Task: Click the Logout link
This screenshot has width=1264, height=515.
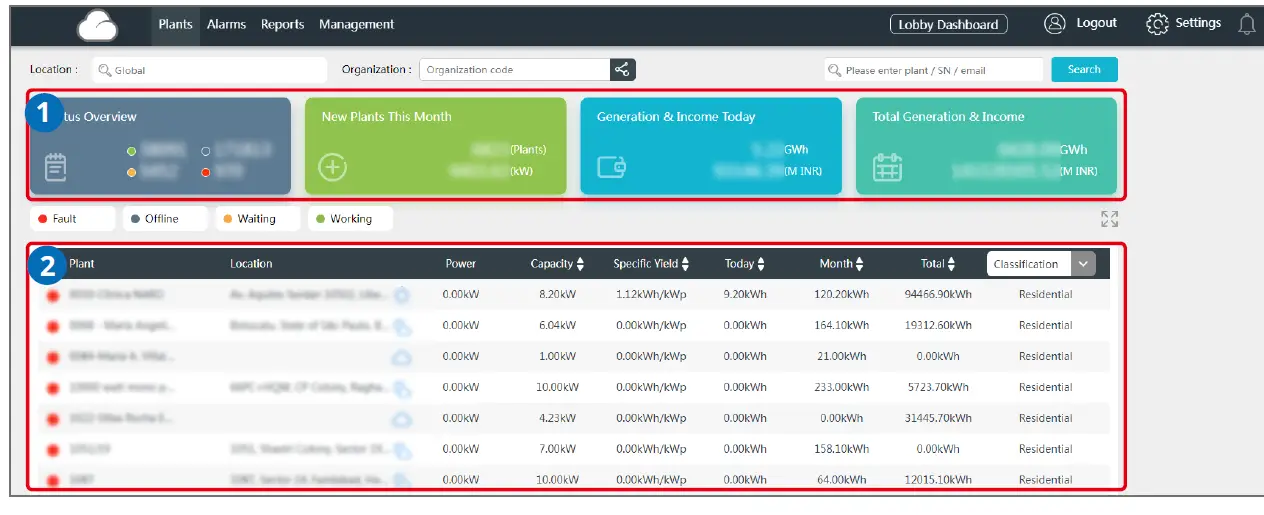Action: click(x=1096, y=23)
